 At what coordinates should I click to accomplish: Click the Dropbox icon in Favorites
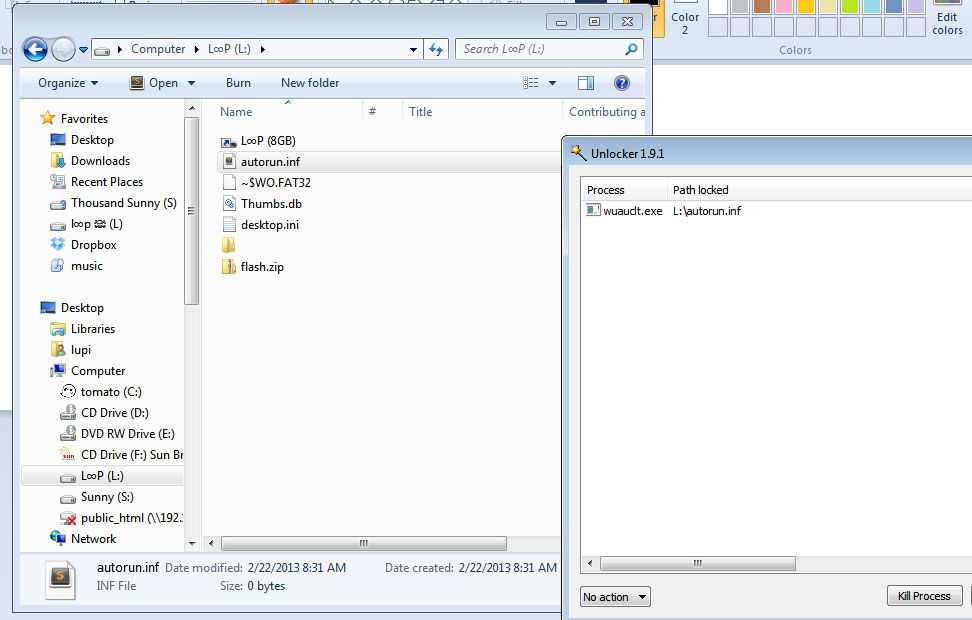[58, 245]
